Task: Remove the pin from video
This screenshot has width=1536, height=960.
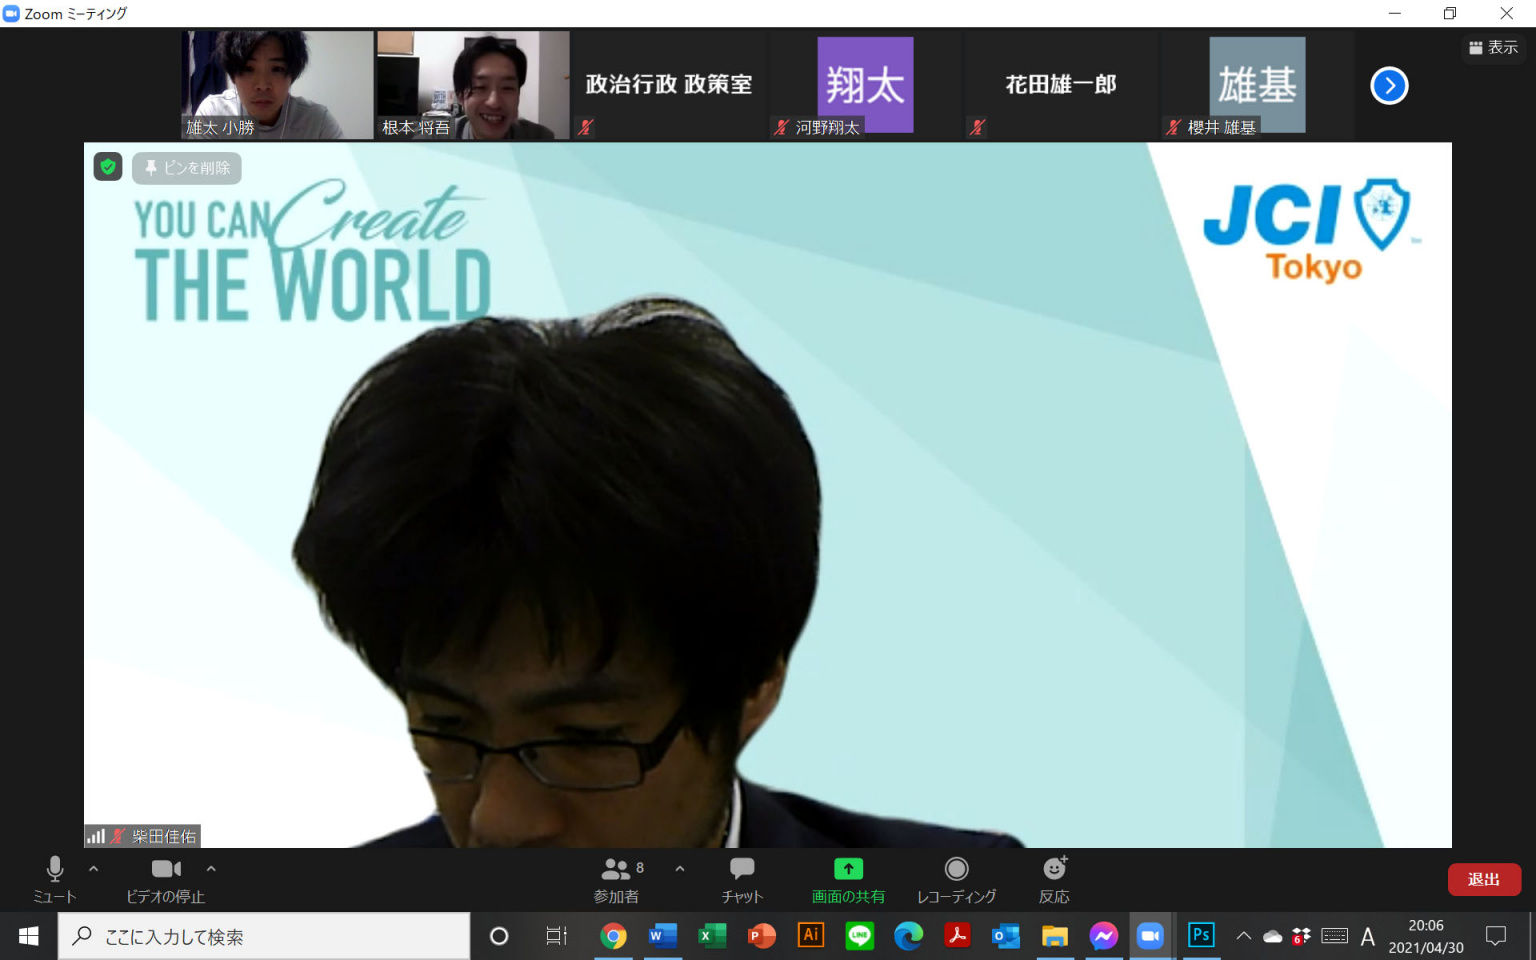Action: [x=187, y=168]
